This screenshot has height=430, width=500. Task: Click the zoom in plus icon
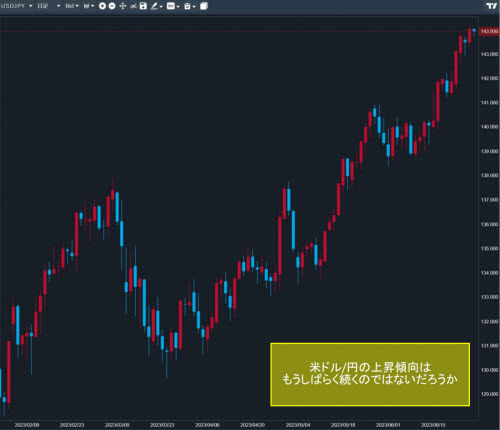tap(102, 6)
